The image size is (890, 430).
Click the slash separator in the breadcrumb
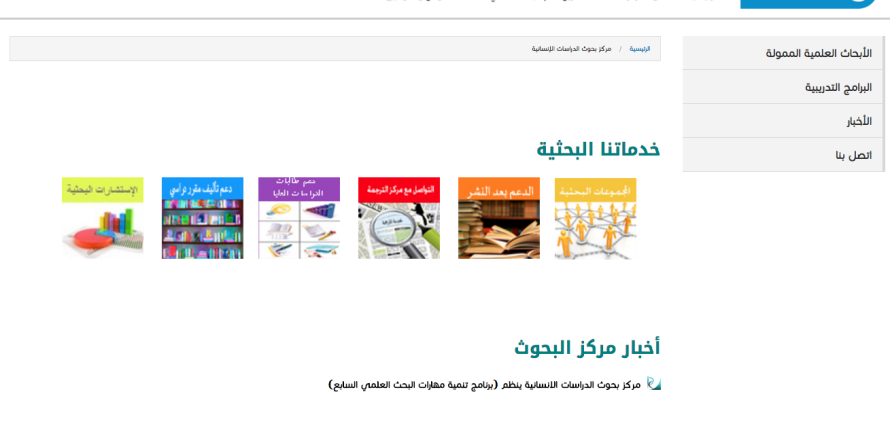click(x=620, y=49)
